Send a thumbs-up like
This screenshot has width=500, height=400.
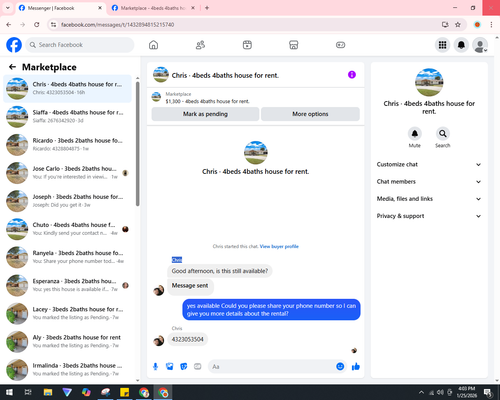click(356, 367)
